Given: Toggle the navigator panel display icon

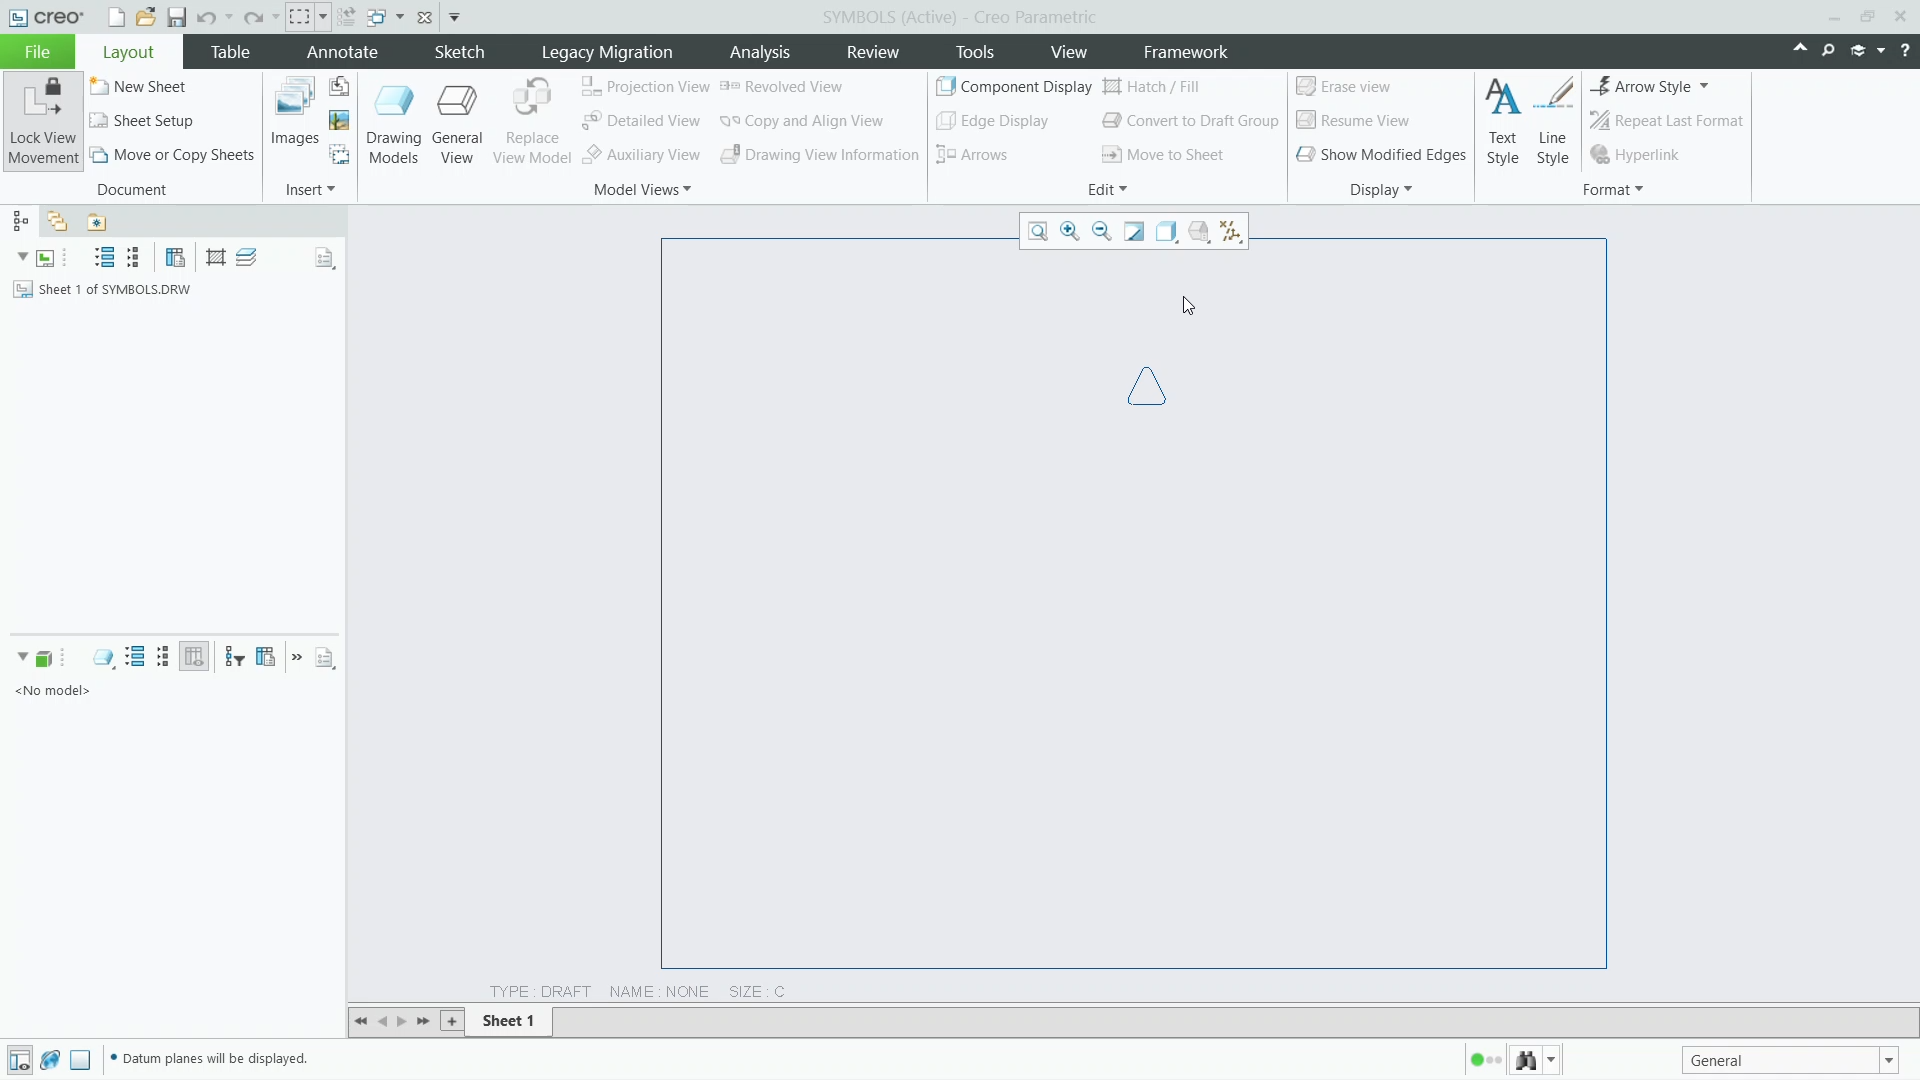Looking at the screenshot, I should tap(19, 1060).
